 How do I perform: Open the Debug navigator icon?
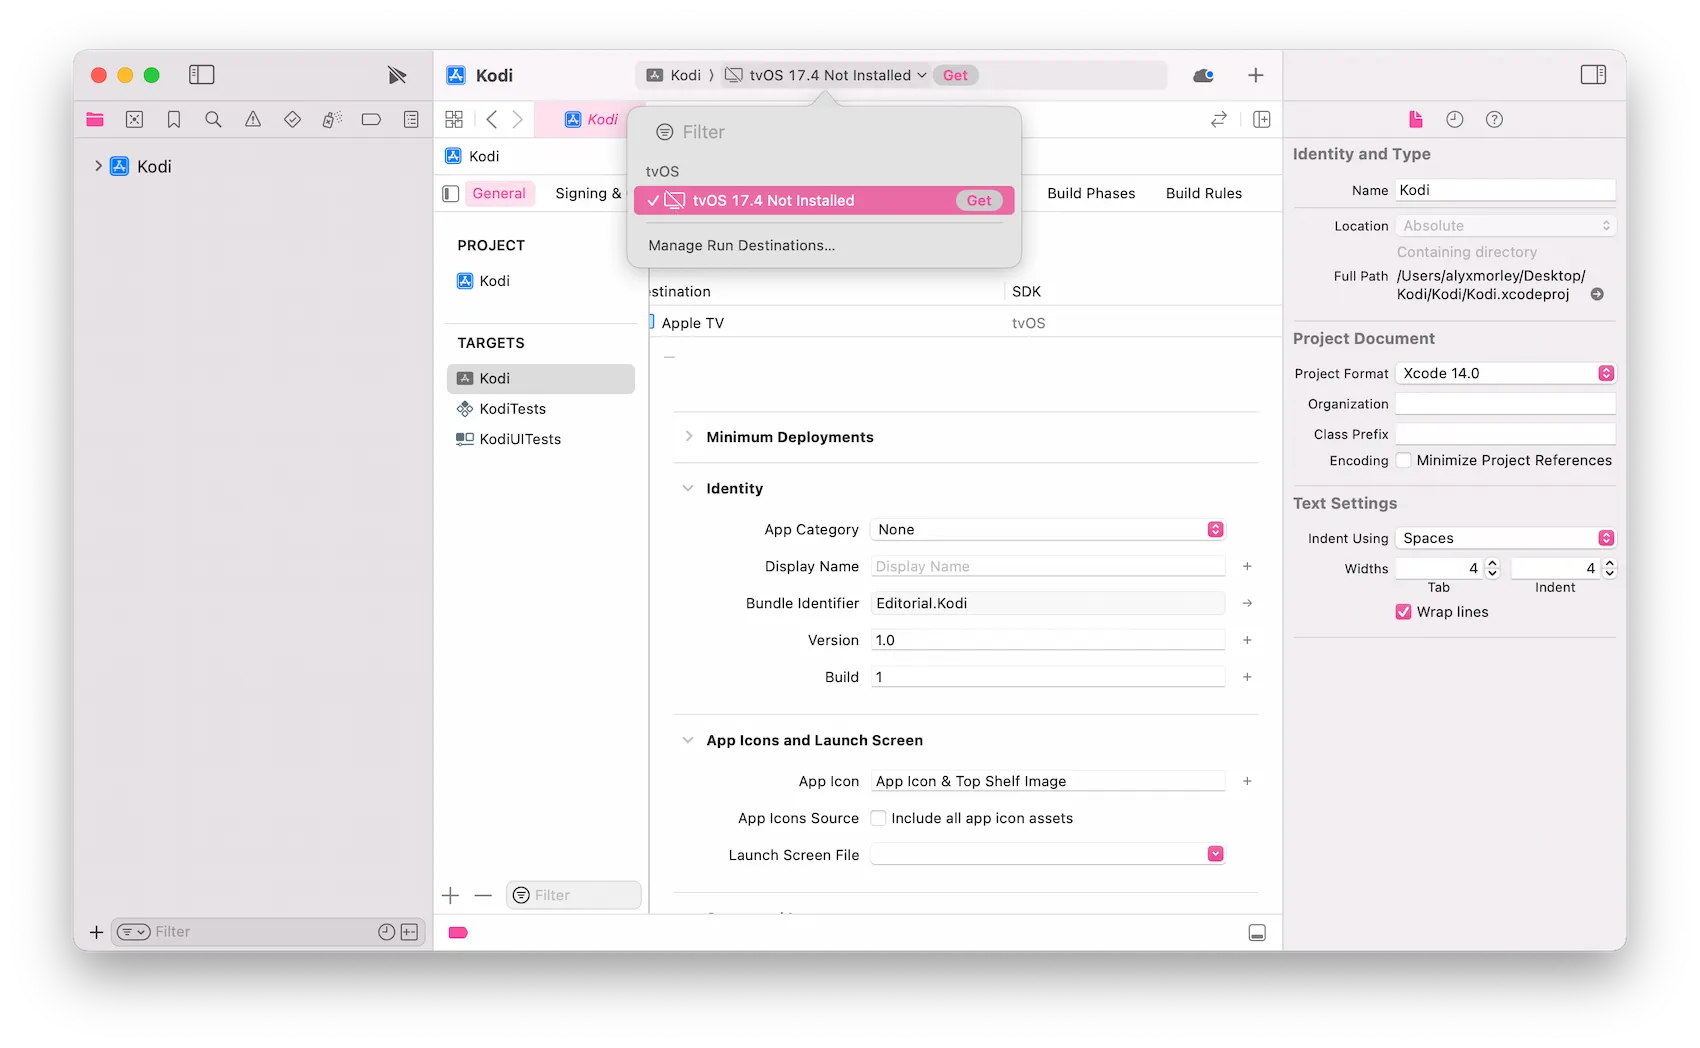(x=332, y=120)
